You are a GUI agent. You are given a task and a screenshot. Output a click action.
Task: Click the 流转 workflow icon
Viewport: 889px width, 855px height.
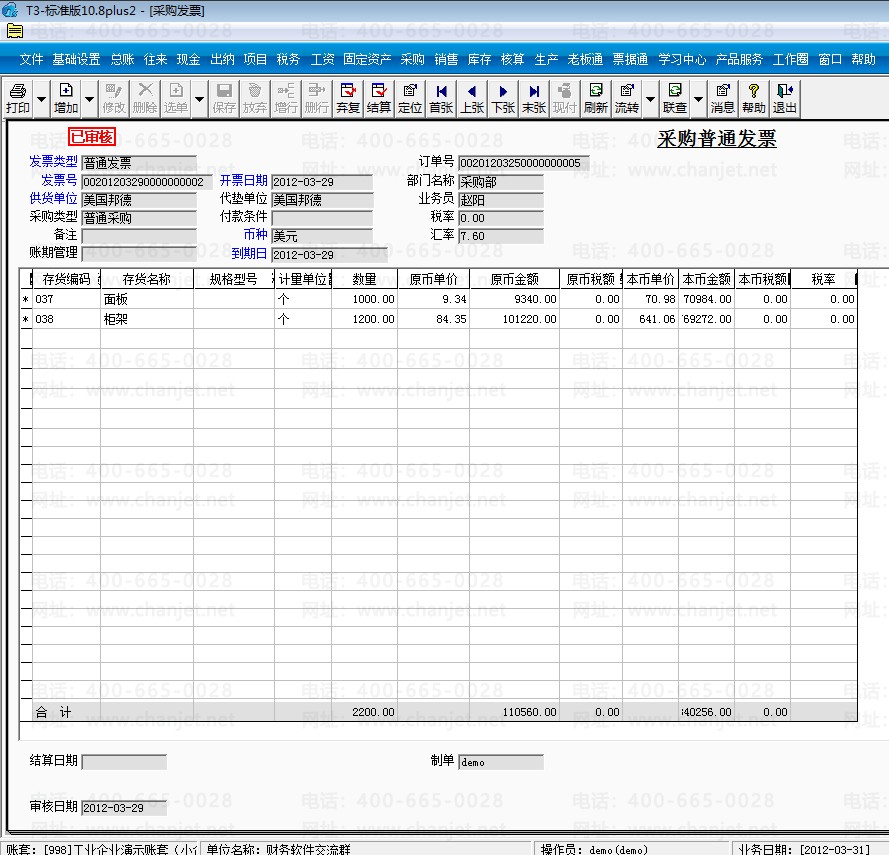pyautogui.click(x=626, y=99)
